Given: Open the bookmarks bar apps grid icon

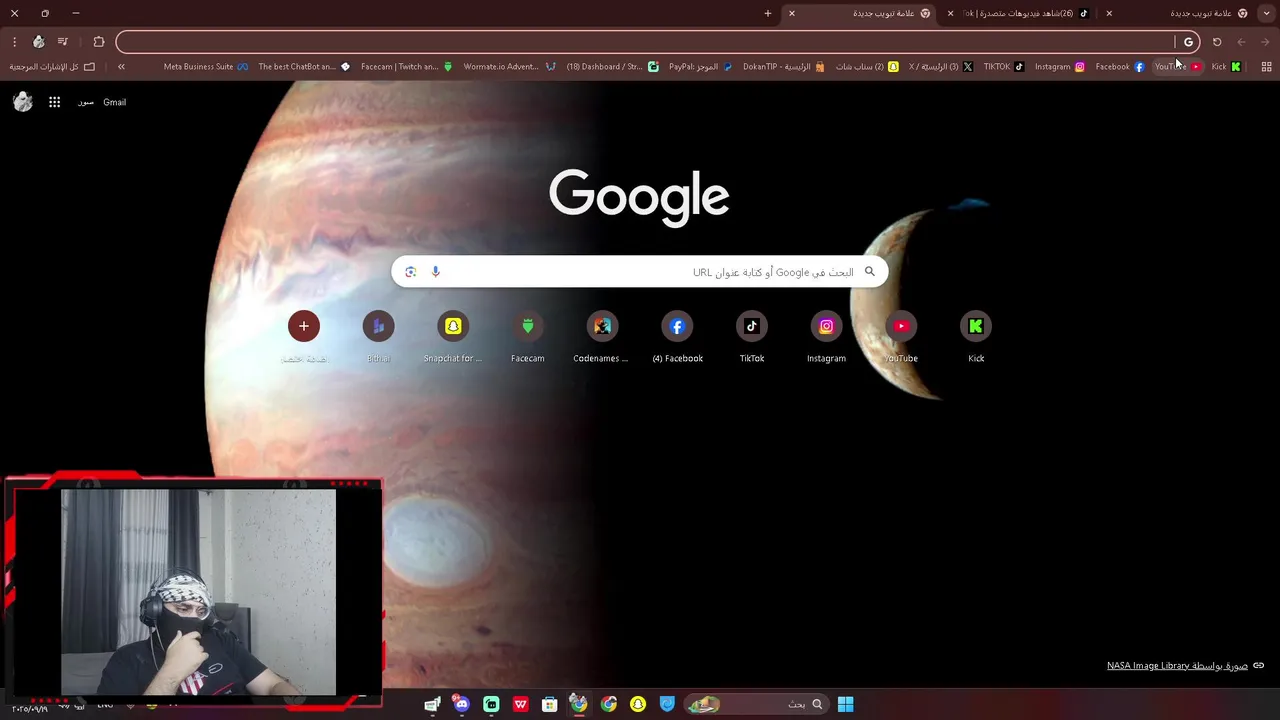Looking at the screenshot, I should [1266, 67].
